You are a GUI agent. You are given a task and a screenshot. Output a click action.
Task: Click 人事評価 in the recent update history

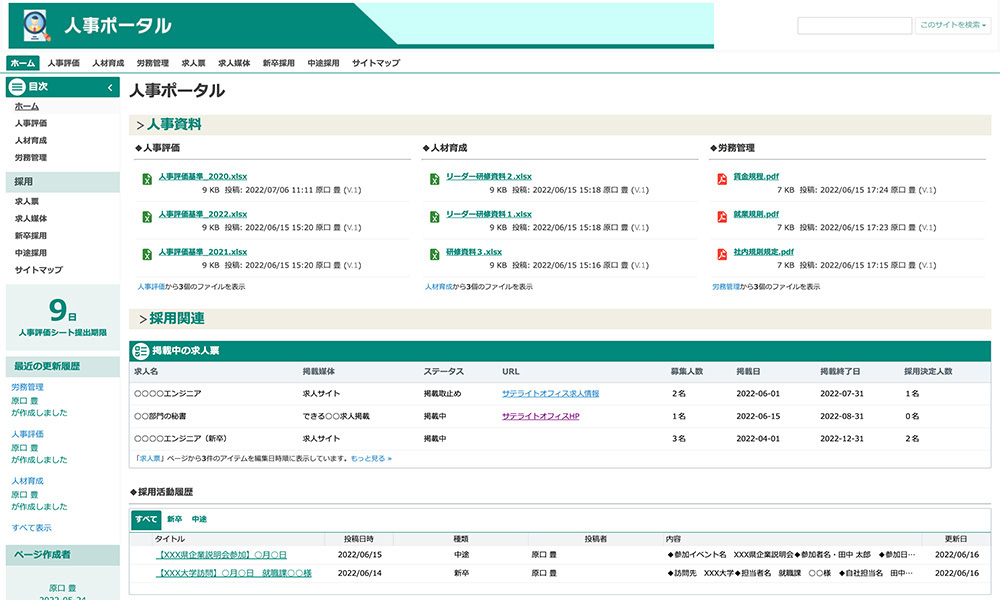(27, 434)
